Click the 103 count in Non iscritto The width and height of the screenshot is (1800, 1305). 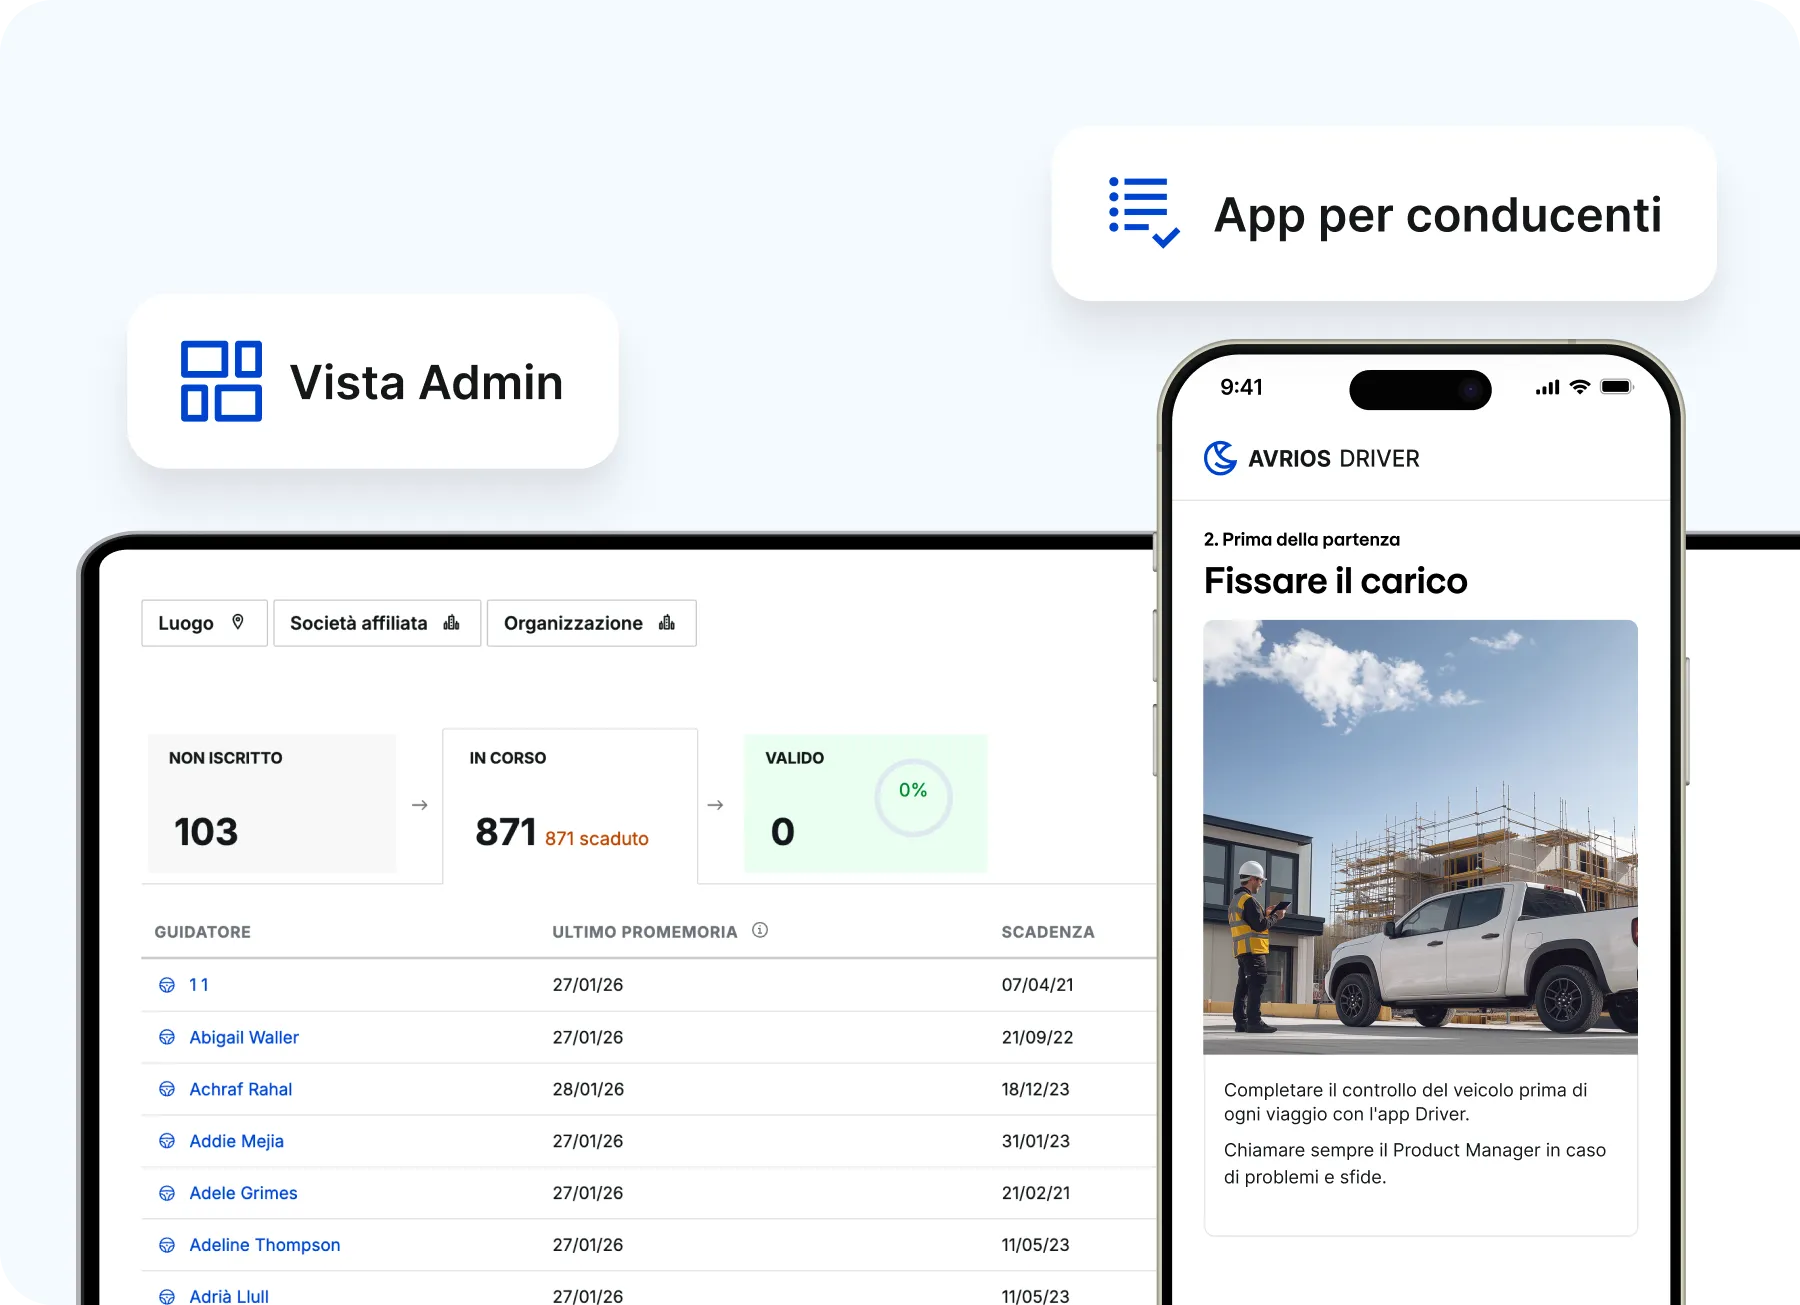click(x=206, y=832)
